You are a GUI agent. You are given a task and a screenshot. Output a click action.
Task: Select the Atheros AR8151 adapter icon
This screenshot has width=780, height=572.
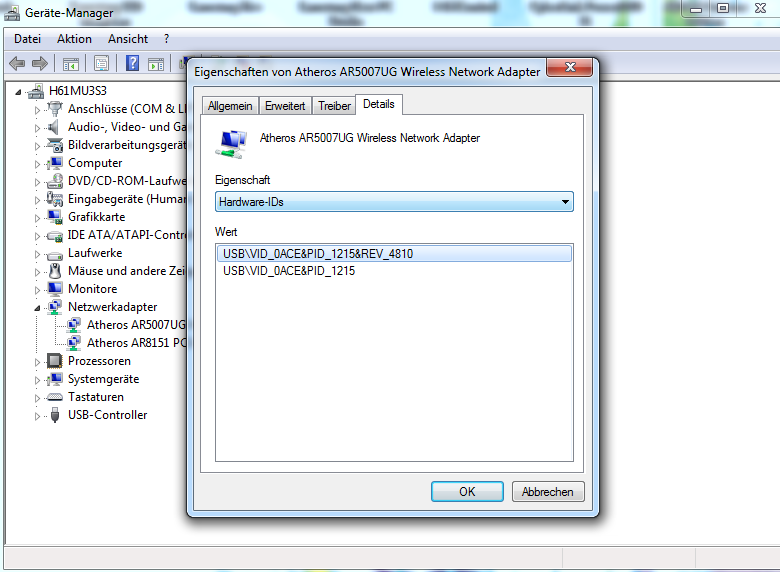(74, 343)
